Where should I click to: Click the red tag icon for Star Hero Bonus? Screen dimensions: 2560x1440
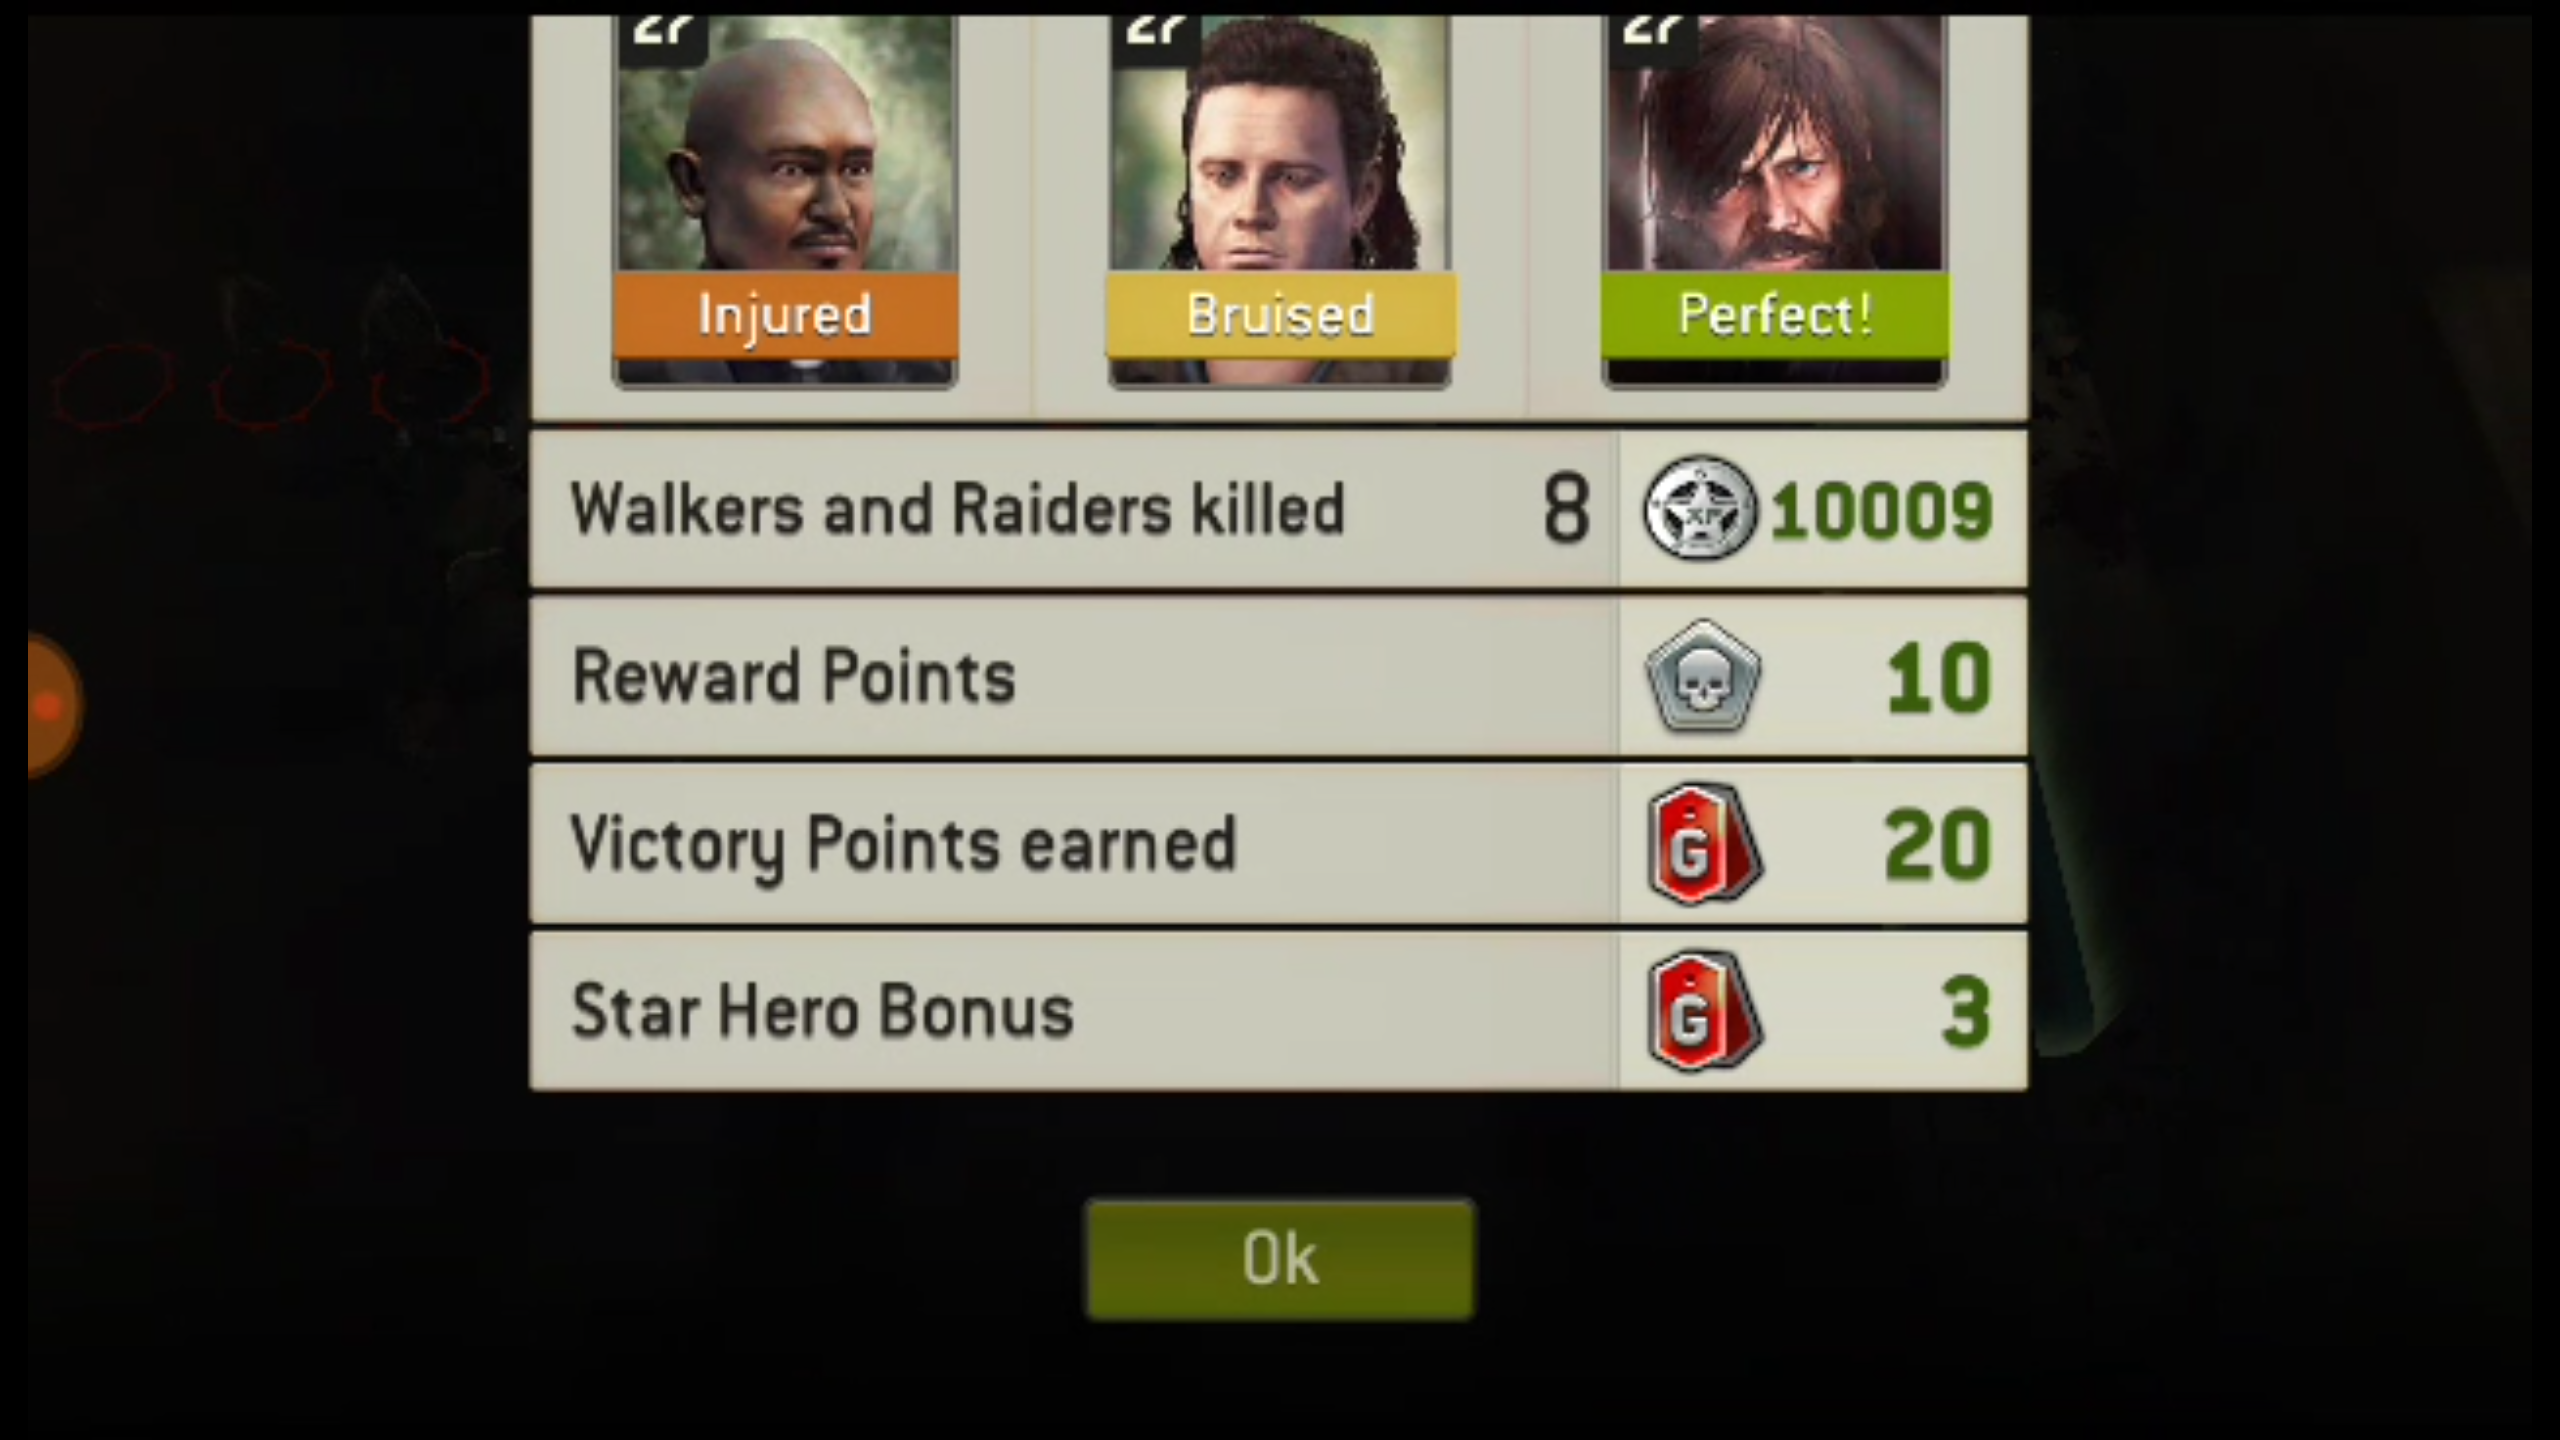1703,1011
